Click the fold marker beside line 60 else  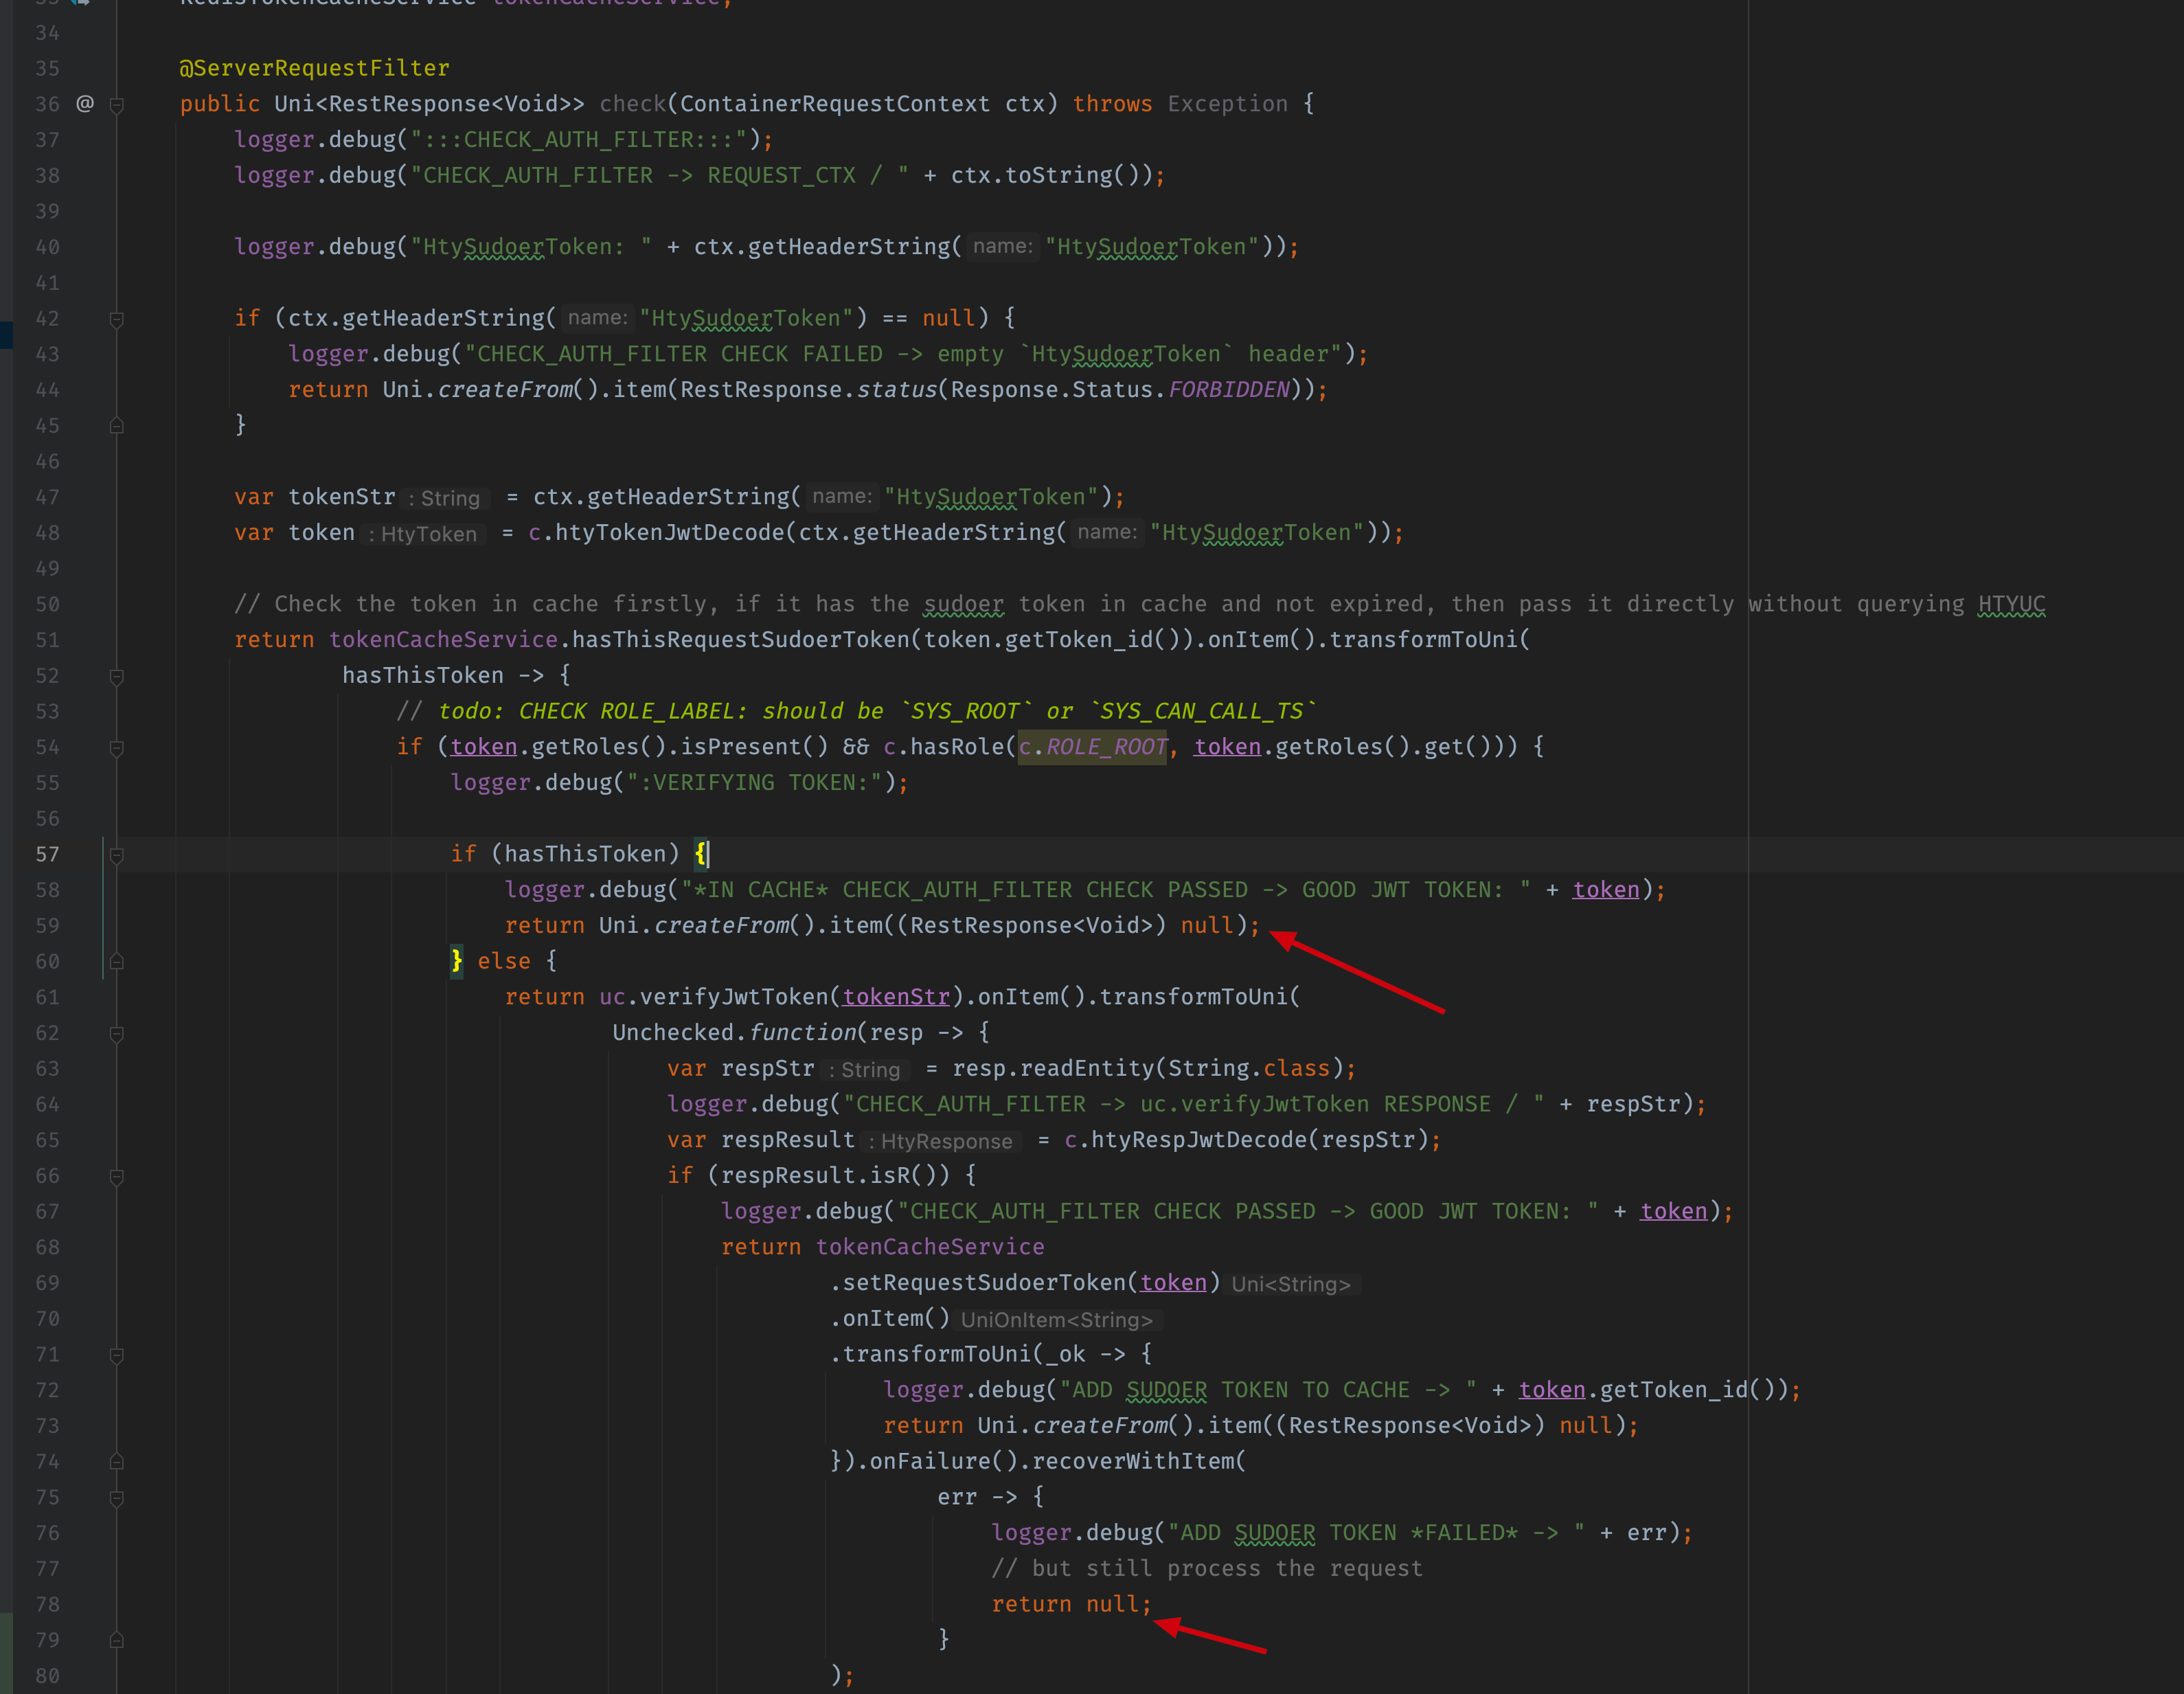[x=117, y=962]
